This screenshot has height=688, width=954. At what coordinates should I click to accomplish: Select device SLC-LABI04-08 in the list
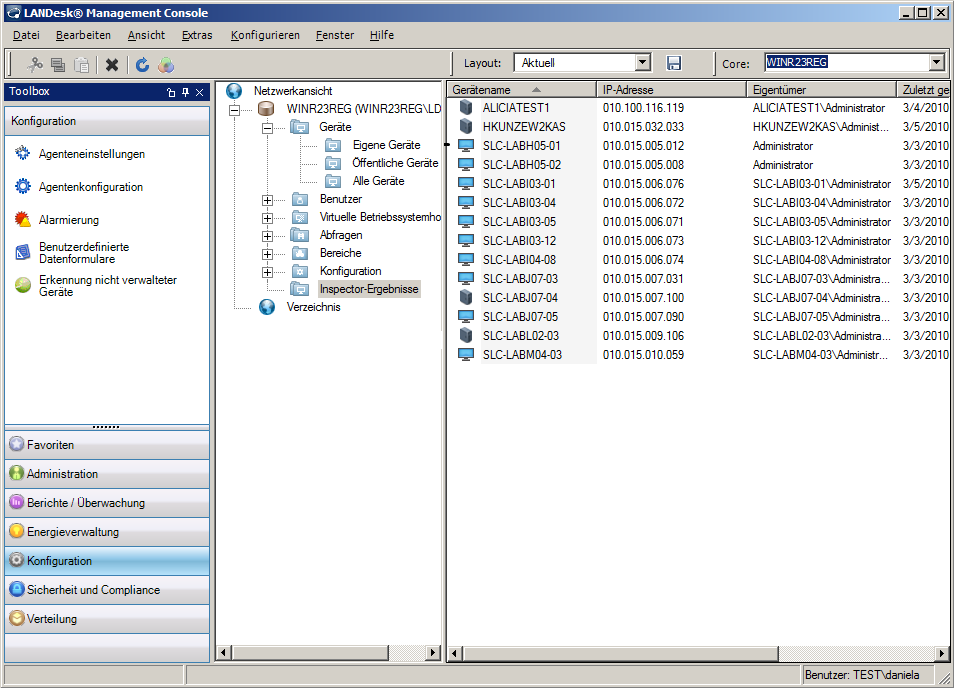coord(519,260)
